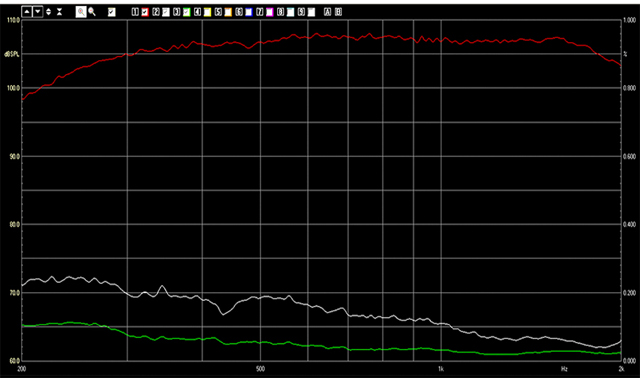Click the Hz unit label on axis
This screenshot has width=640, height=378.
pos(564,369)
